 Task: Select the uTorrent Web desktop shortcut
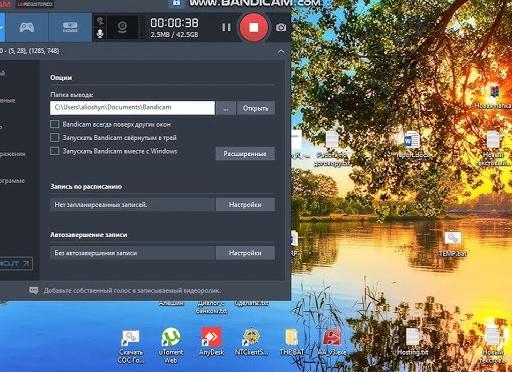point(171,346)
